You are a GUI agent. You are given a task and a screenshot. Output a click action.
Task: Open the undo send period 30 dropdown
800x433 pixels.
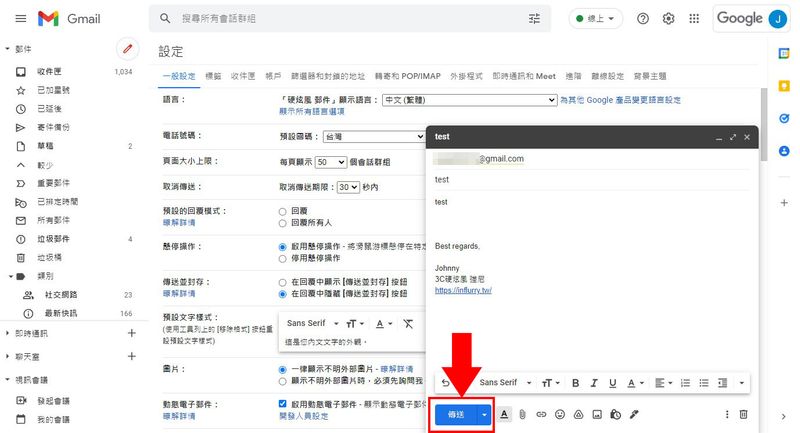(348, 187)
